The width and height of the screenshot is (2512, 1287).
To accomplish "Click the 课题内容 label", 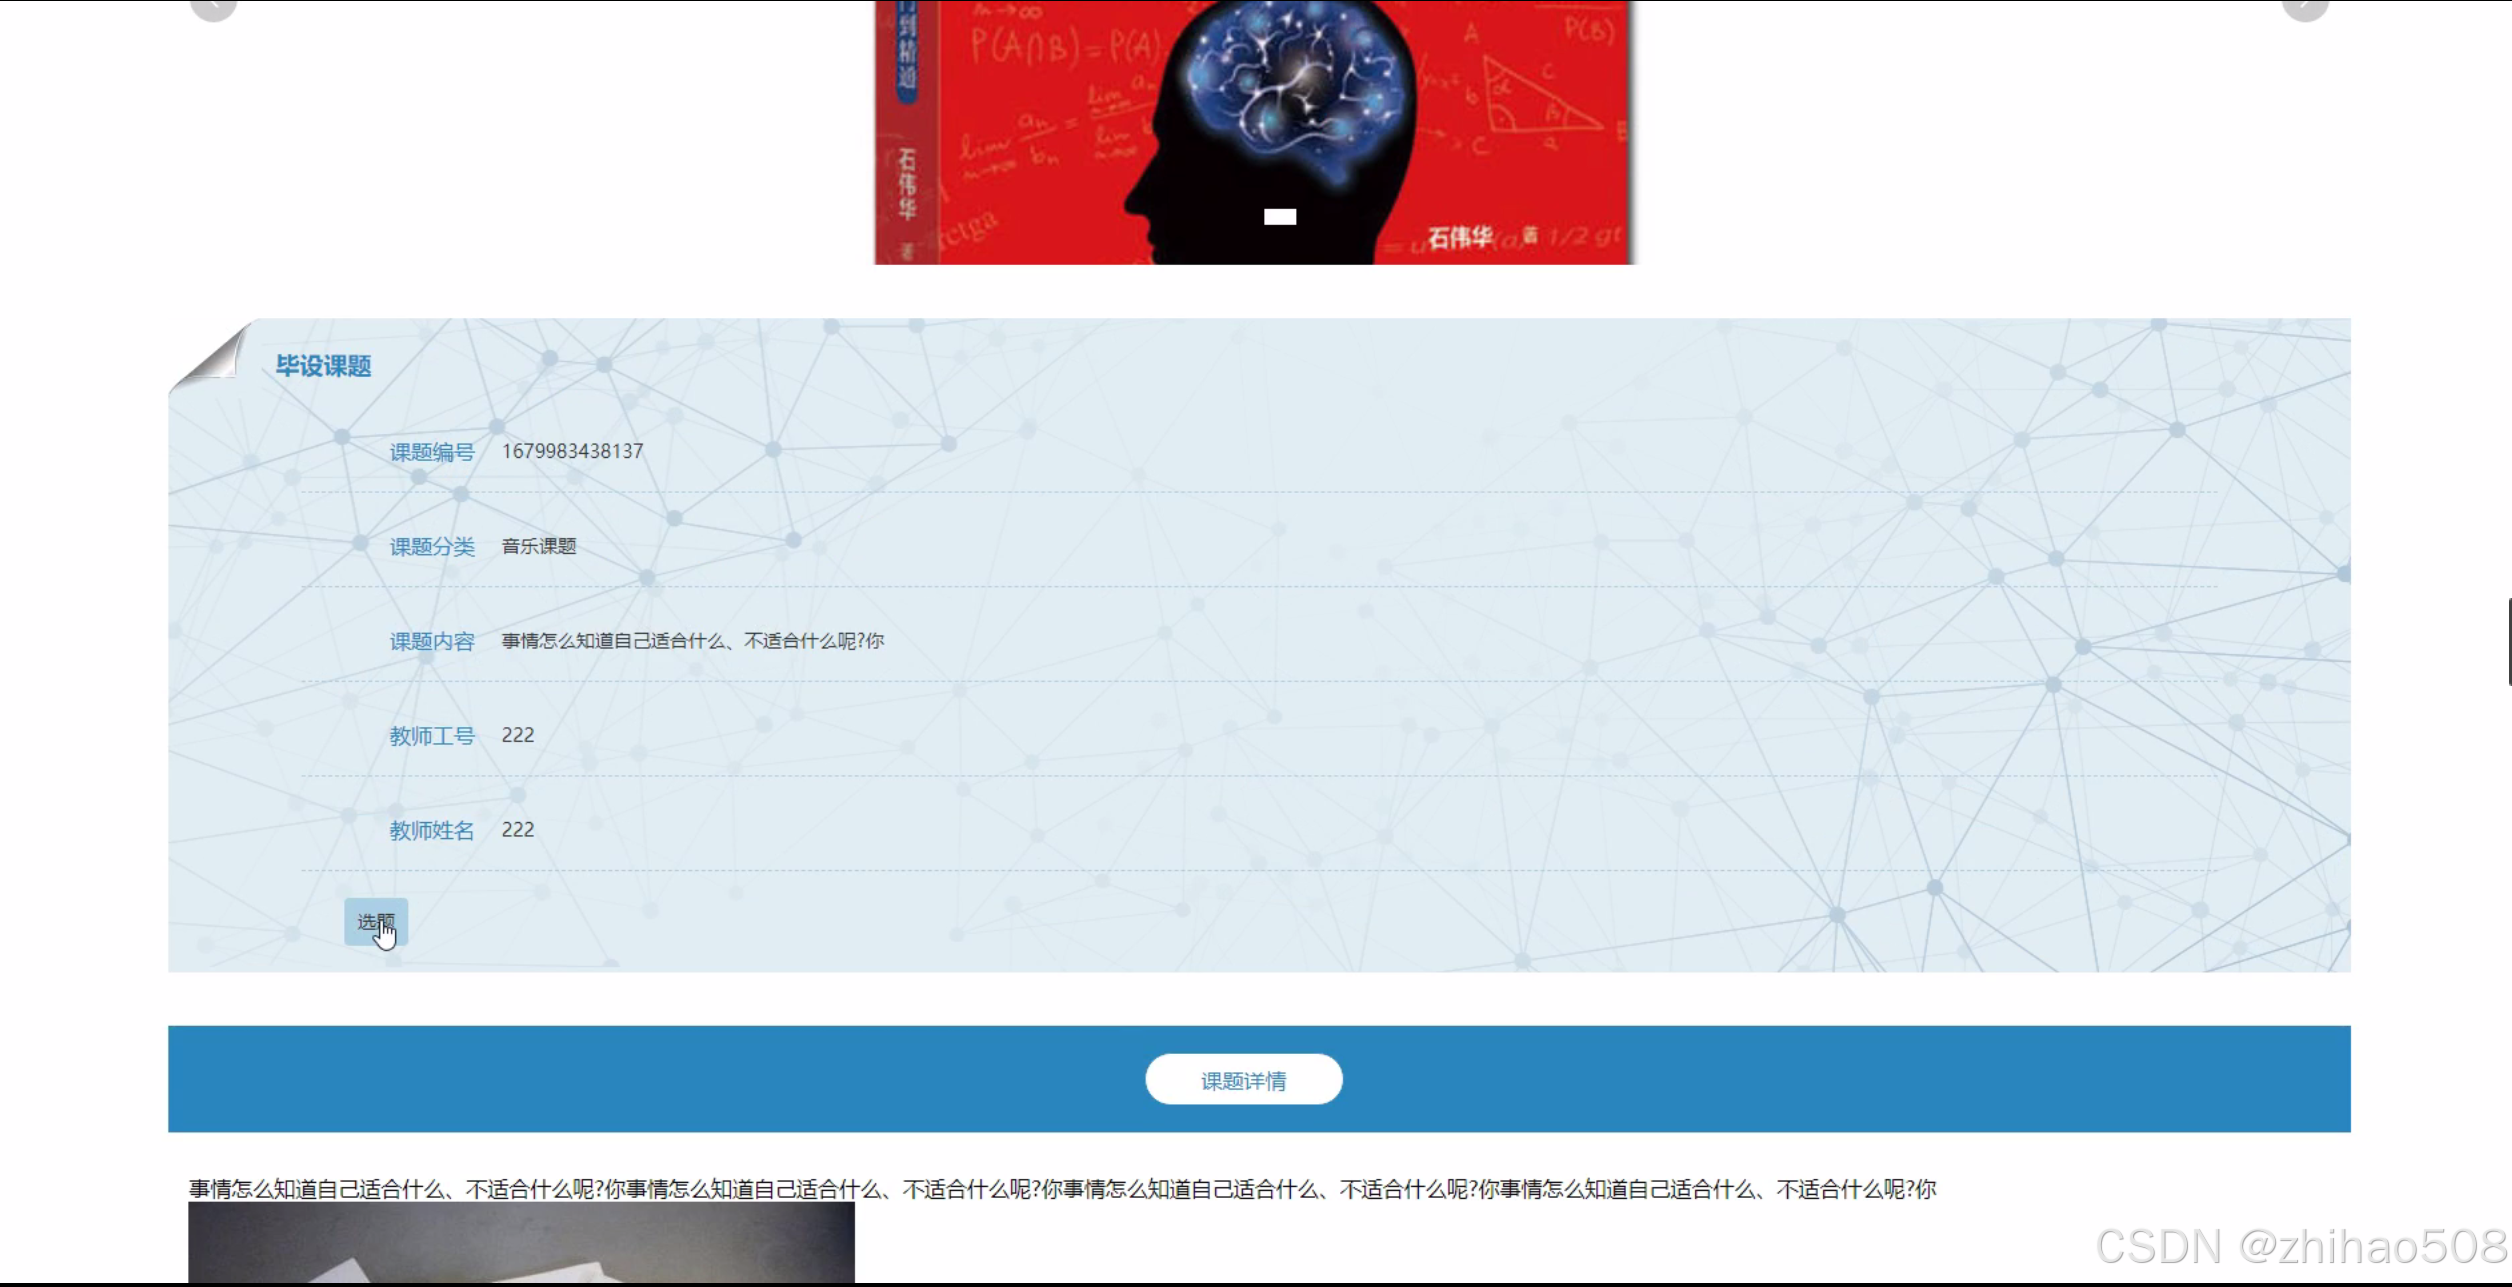I will (431, 642).
